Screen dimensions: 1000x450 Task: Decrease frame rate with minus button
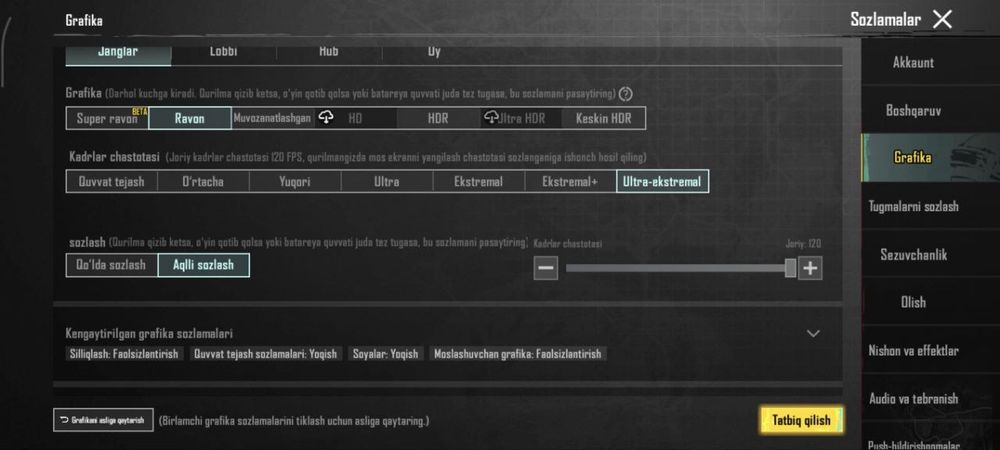pyautogui.click(x=545, y=268)
